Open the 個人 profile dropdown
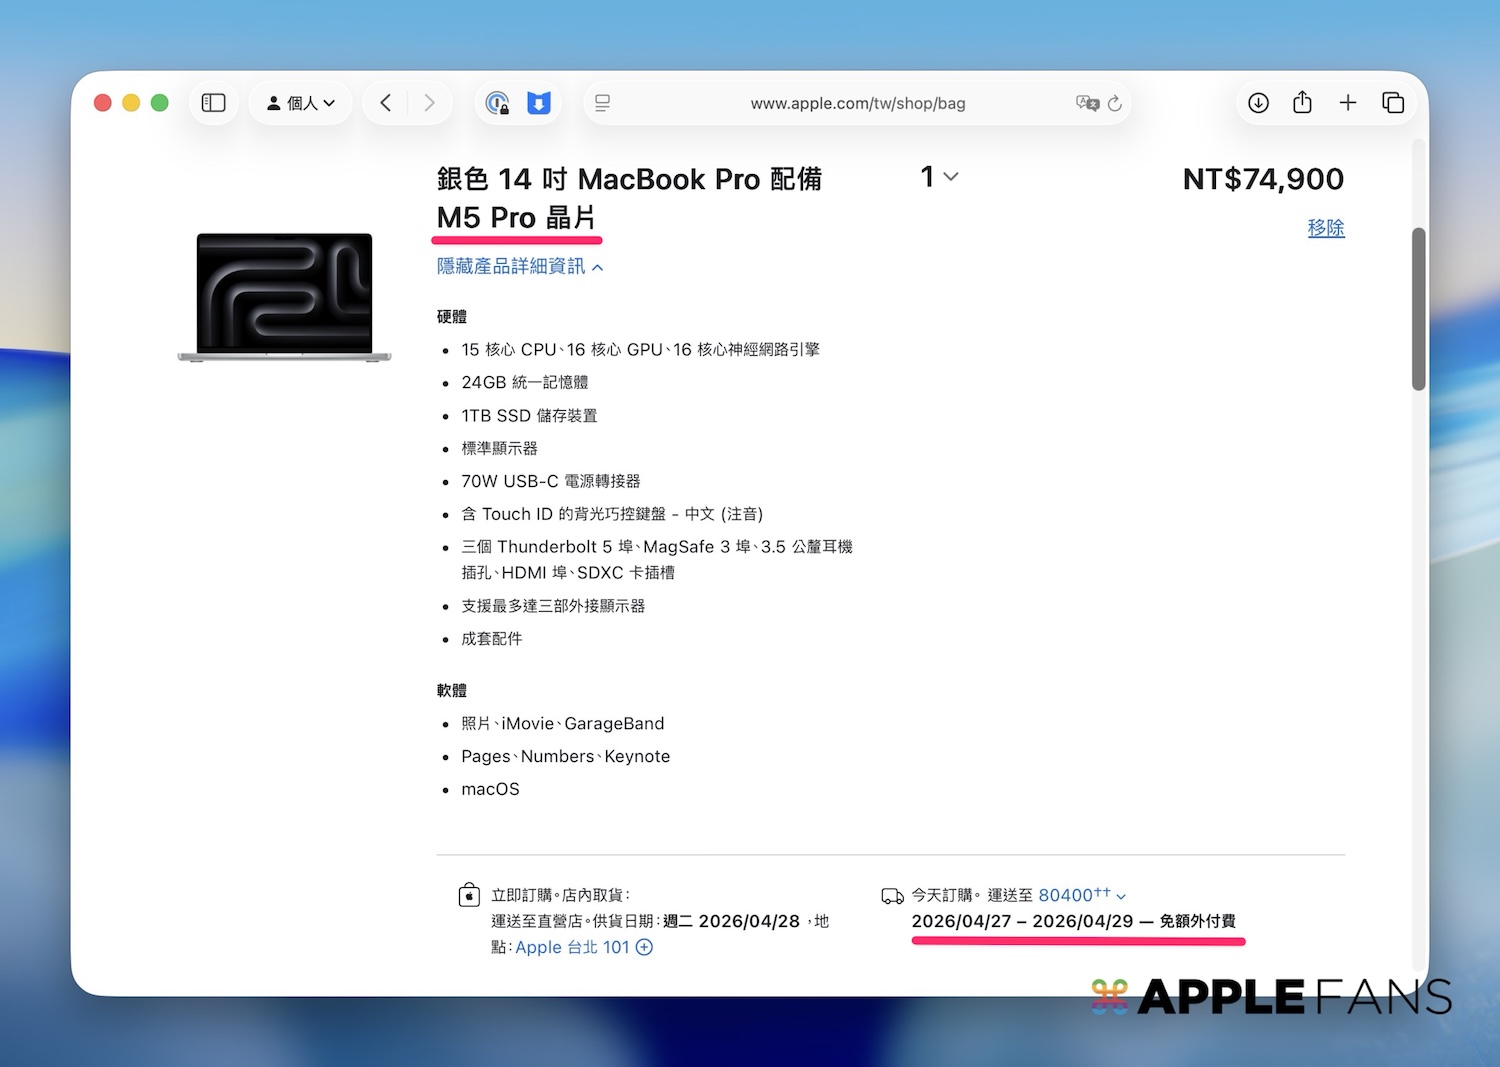 pos(301,103)
